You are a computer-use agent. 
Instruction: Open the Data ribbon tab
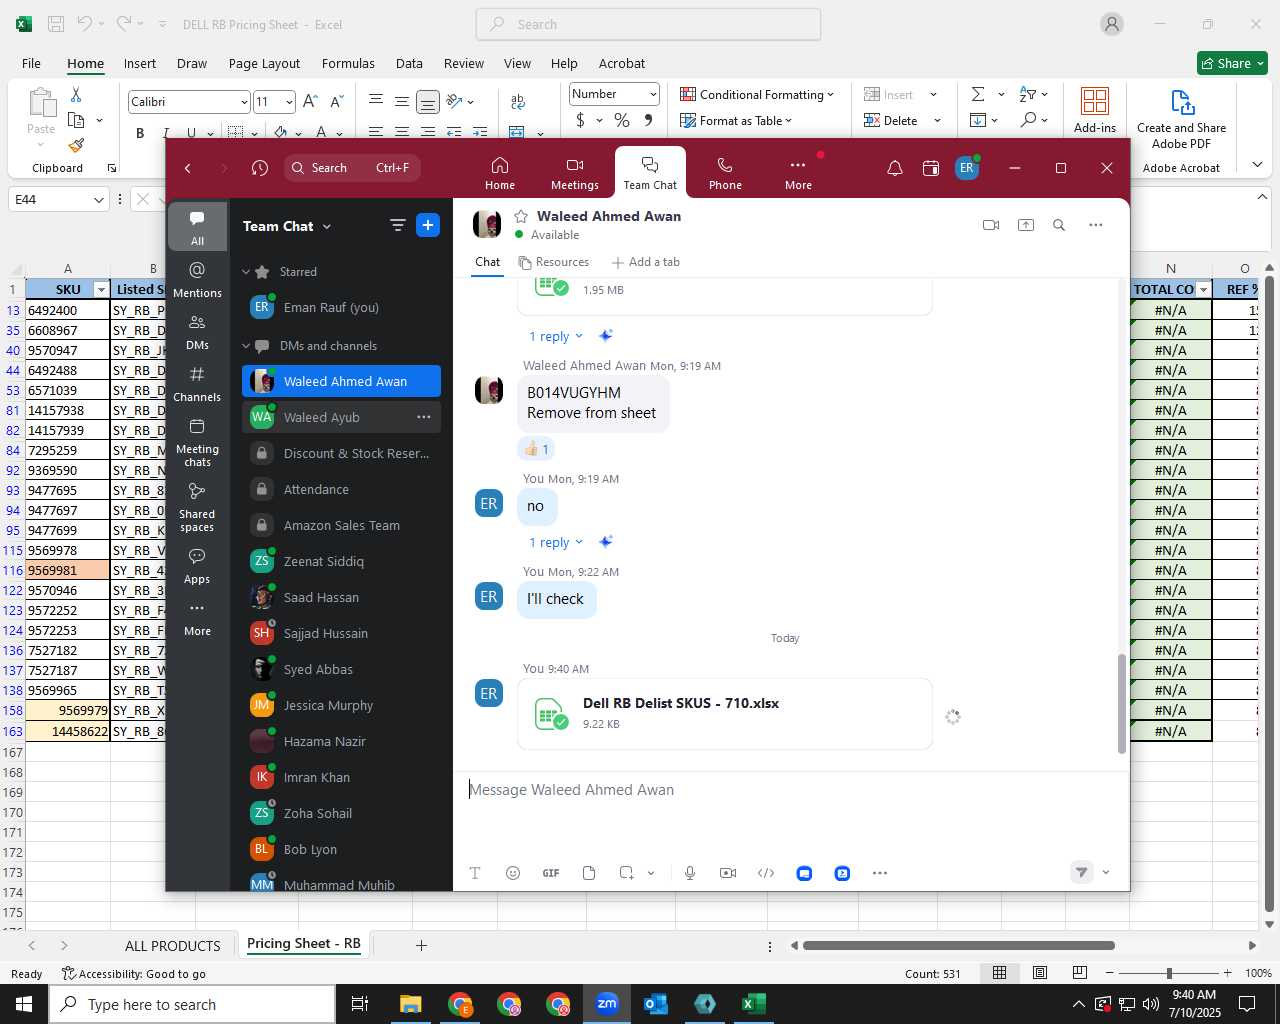pyautogui.click(x=409, y=63)
